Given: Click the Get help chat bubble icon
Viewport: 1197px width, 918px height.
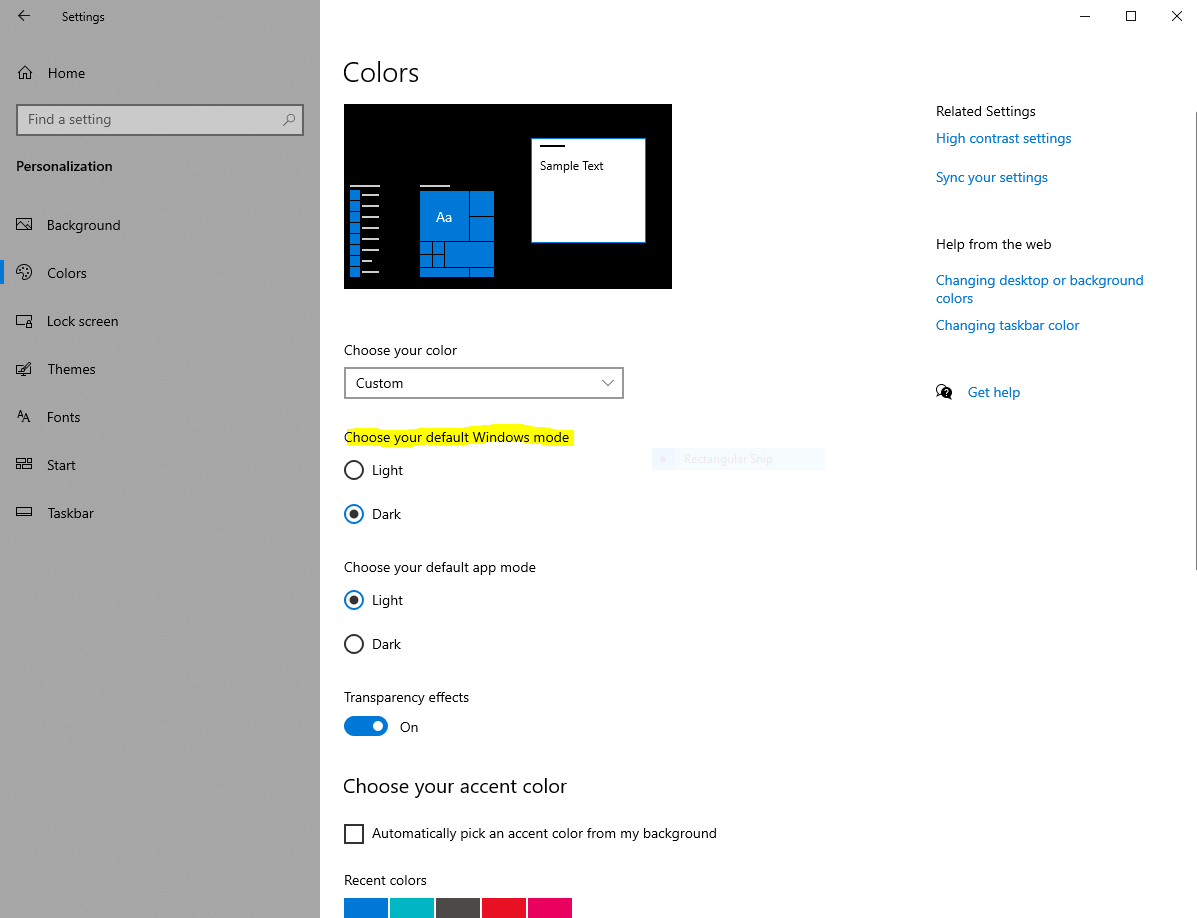Looking at the screenshot, I should 944,391.
